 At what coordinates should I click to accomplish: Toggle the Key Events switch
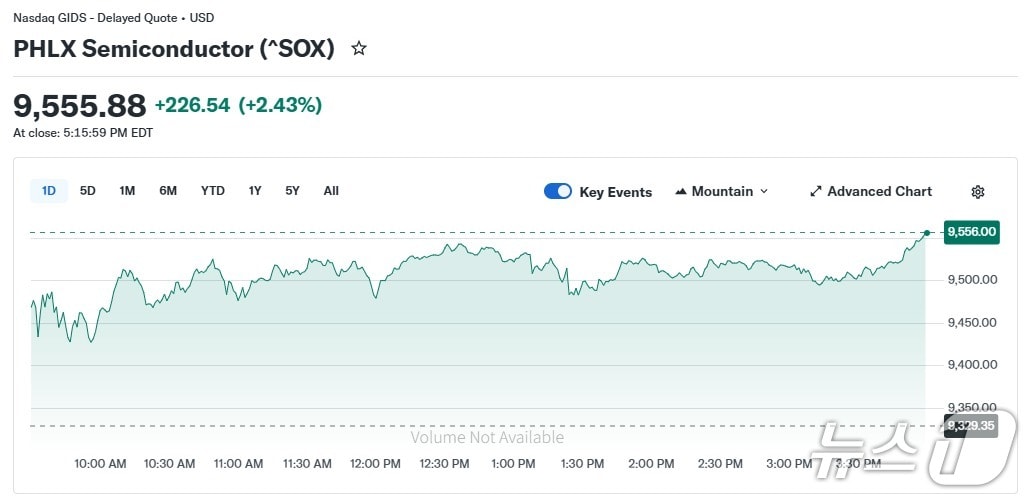point(558,191)
